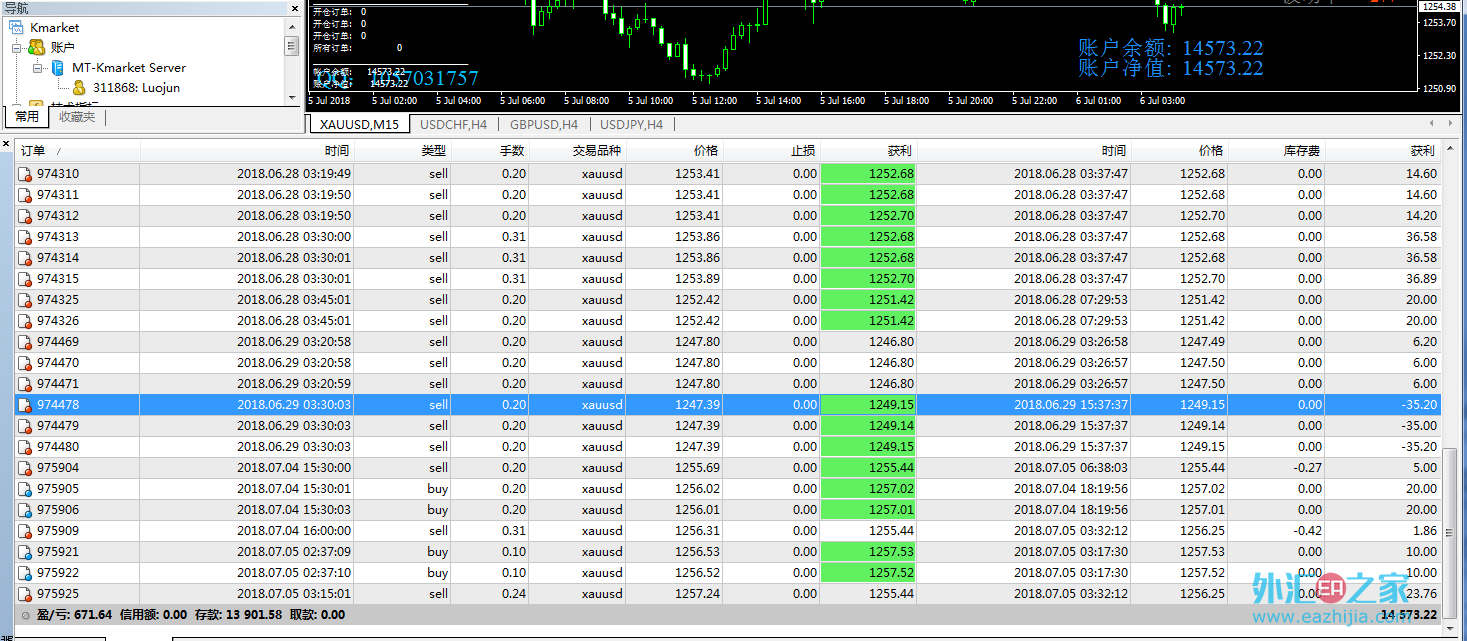Click the buy order icon for 975905

tap(26, 489)
